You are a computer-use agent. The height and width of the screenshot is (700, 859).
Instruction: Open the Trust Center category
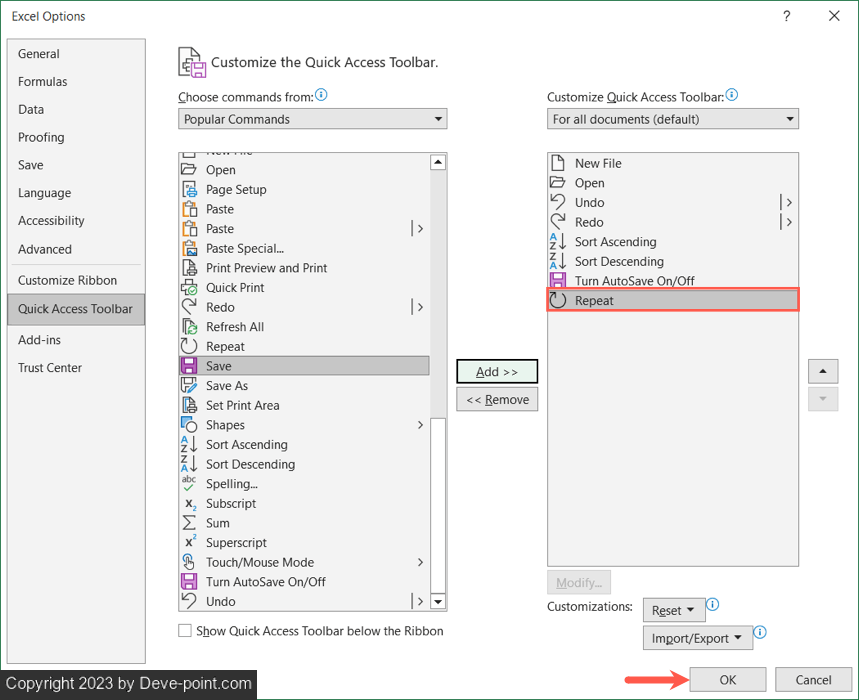click(x=50, y=368)
